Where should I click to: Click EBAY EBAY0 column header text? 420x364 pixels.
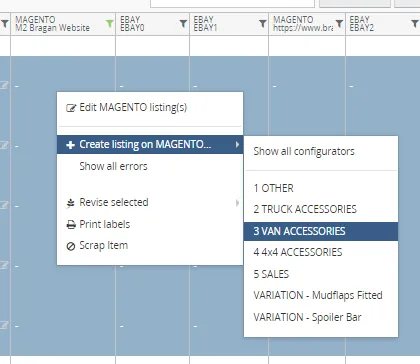pos(132,24)
